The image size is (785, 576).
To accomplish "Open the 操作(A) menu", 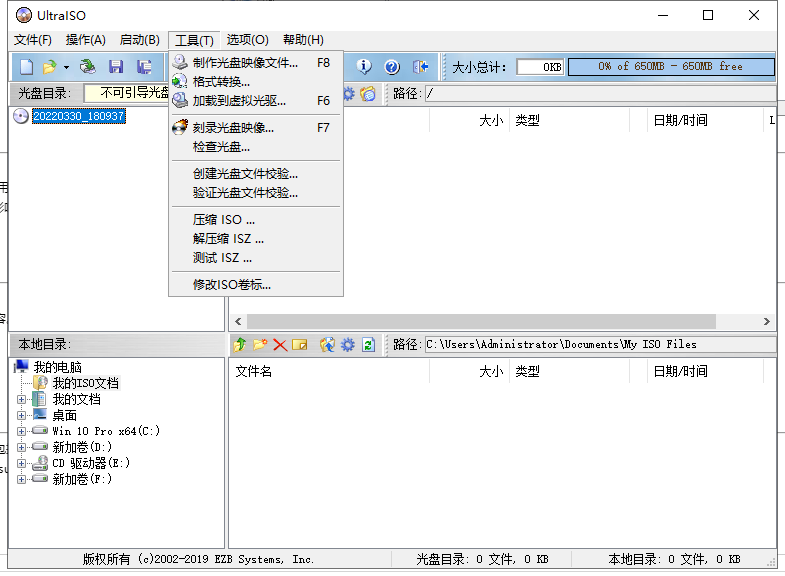I will 86,40.
